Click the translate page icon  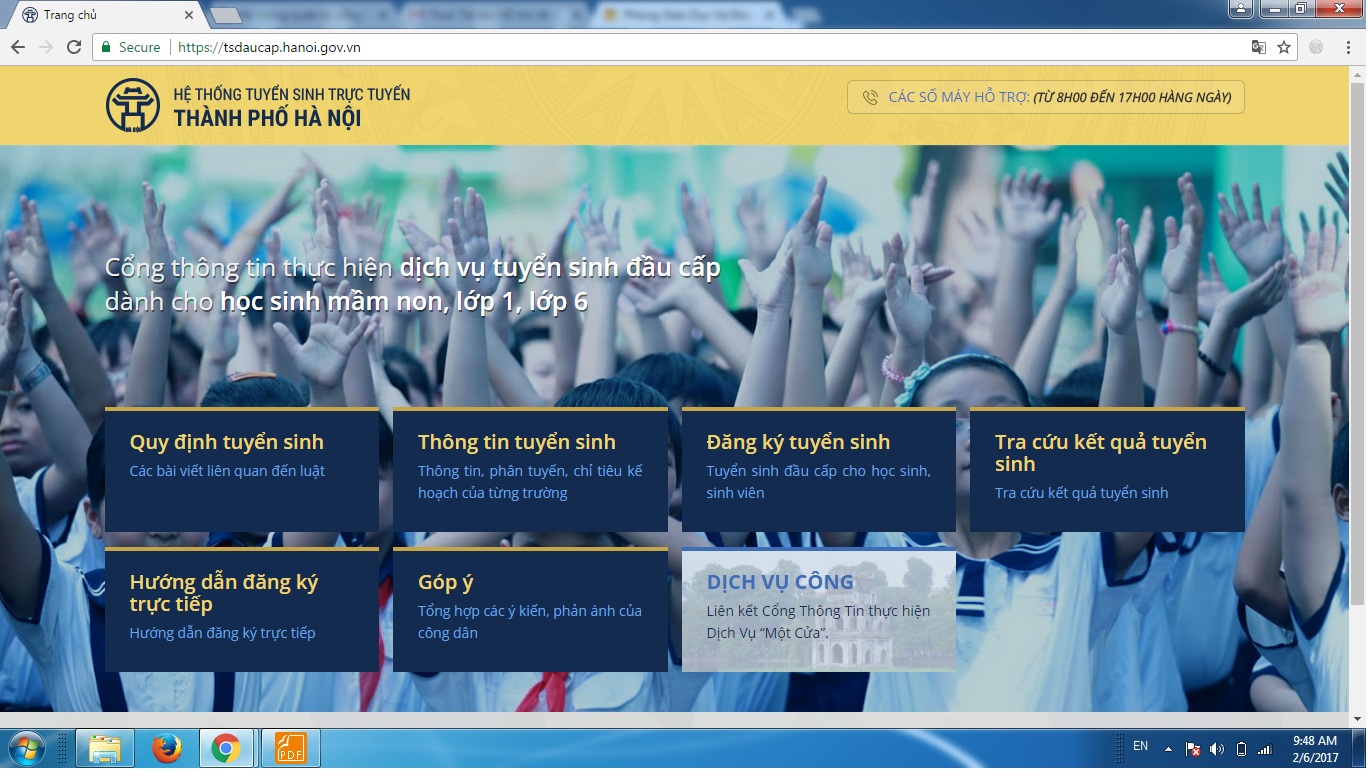pyautogui.click(x=1259, y=47)
